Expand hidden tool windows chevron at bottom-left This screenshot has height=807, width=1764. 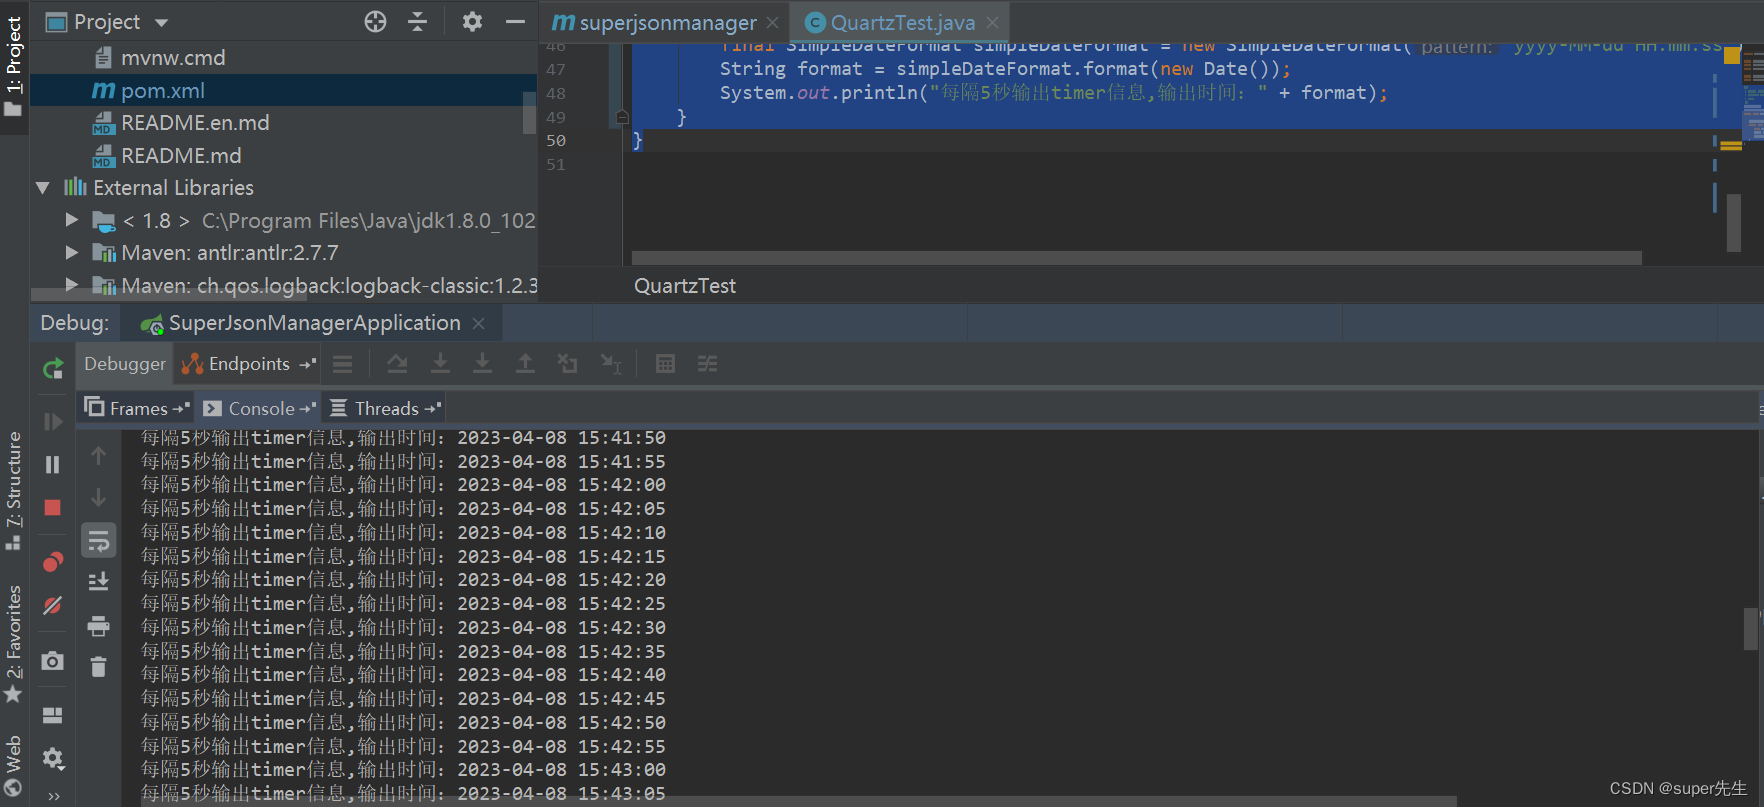pos(53,796)
